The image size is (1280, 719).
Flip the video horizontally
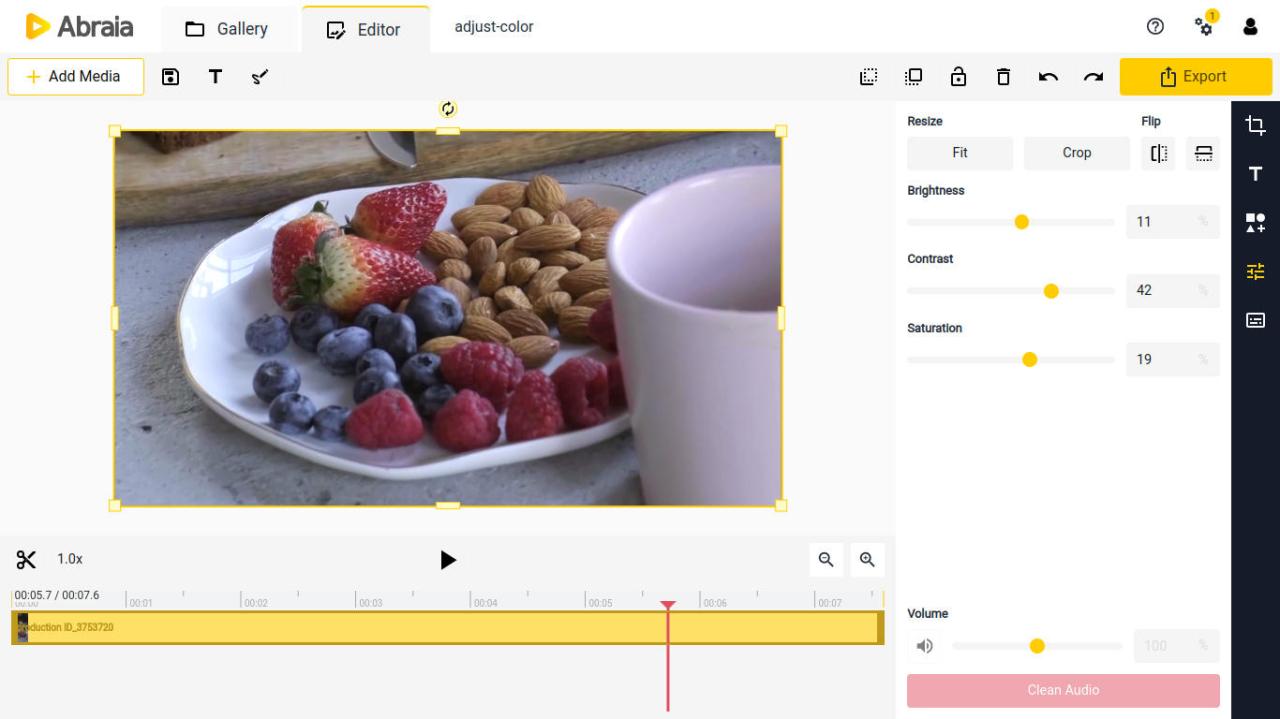coord(1158,153)
